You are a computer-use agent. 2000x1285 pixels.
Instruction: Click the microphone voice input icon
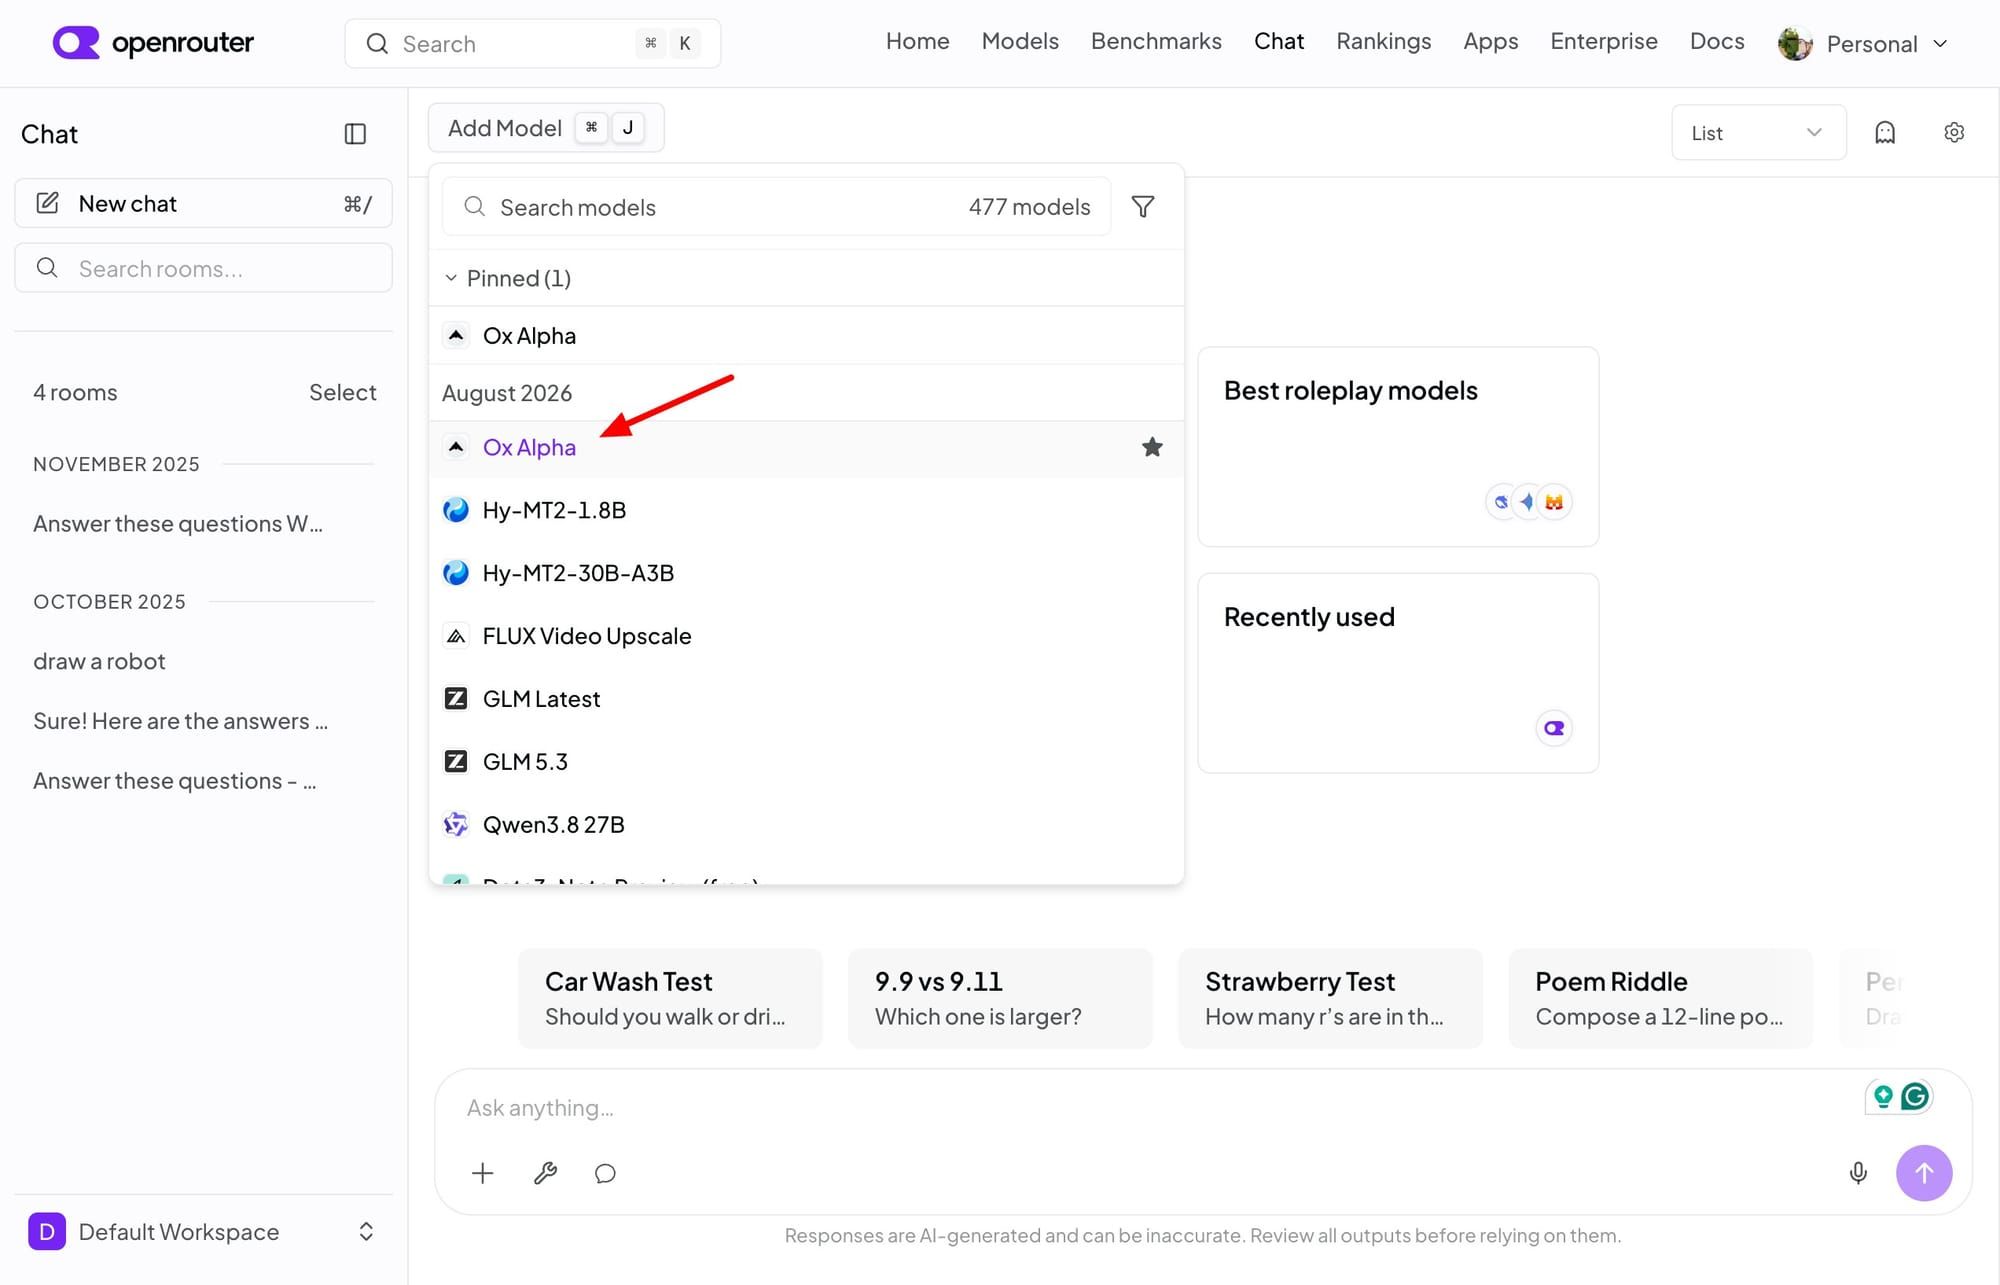1858,1172
